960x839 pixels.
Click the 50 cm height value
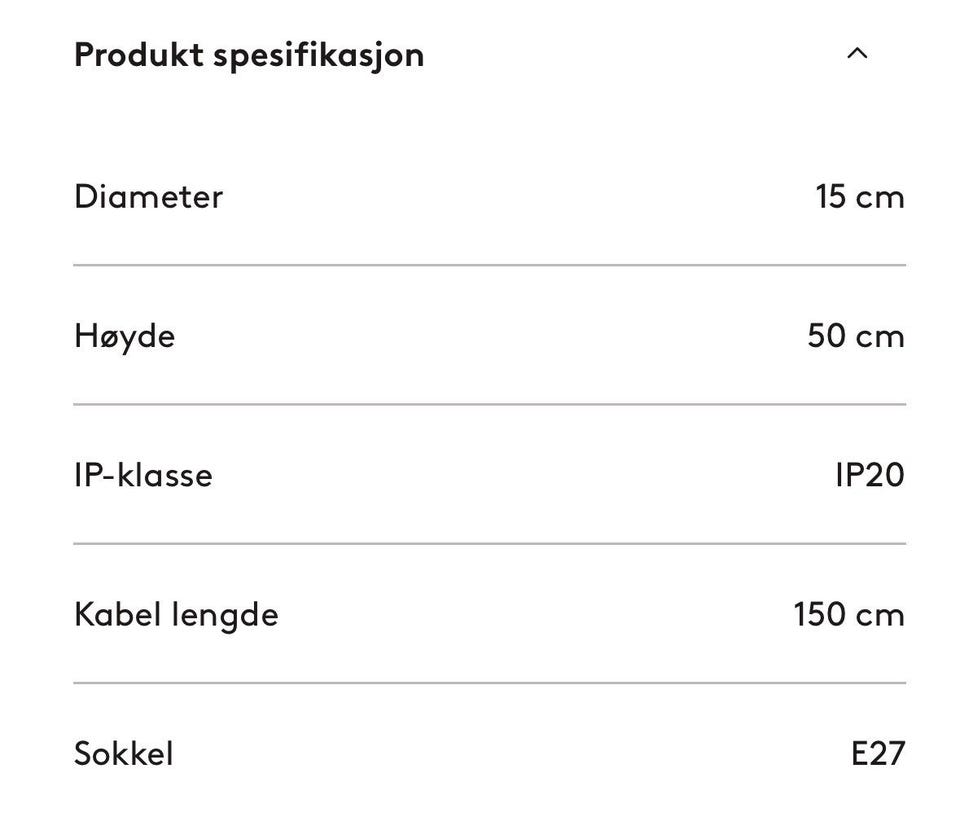[x=855, y=336]
